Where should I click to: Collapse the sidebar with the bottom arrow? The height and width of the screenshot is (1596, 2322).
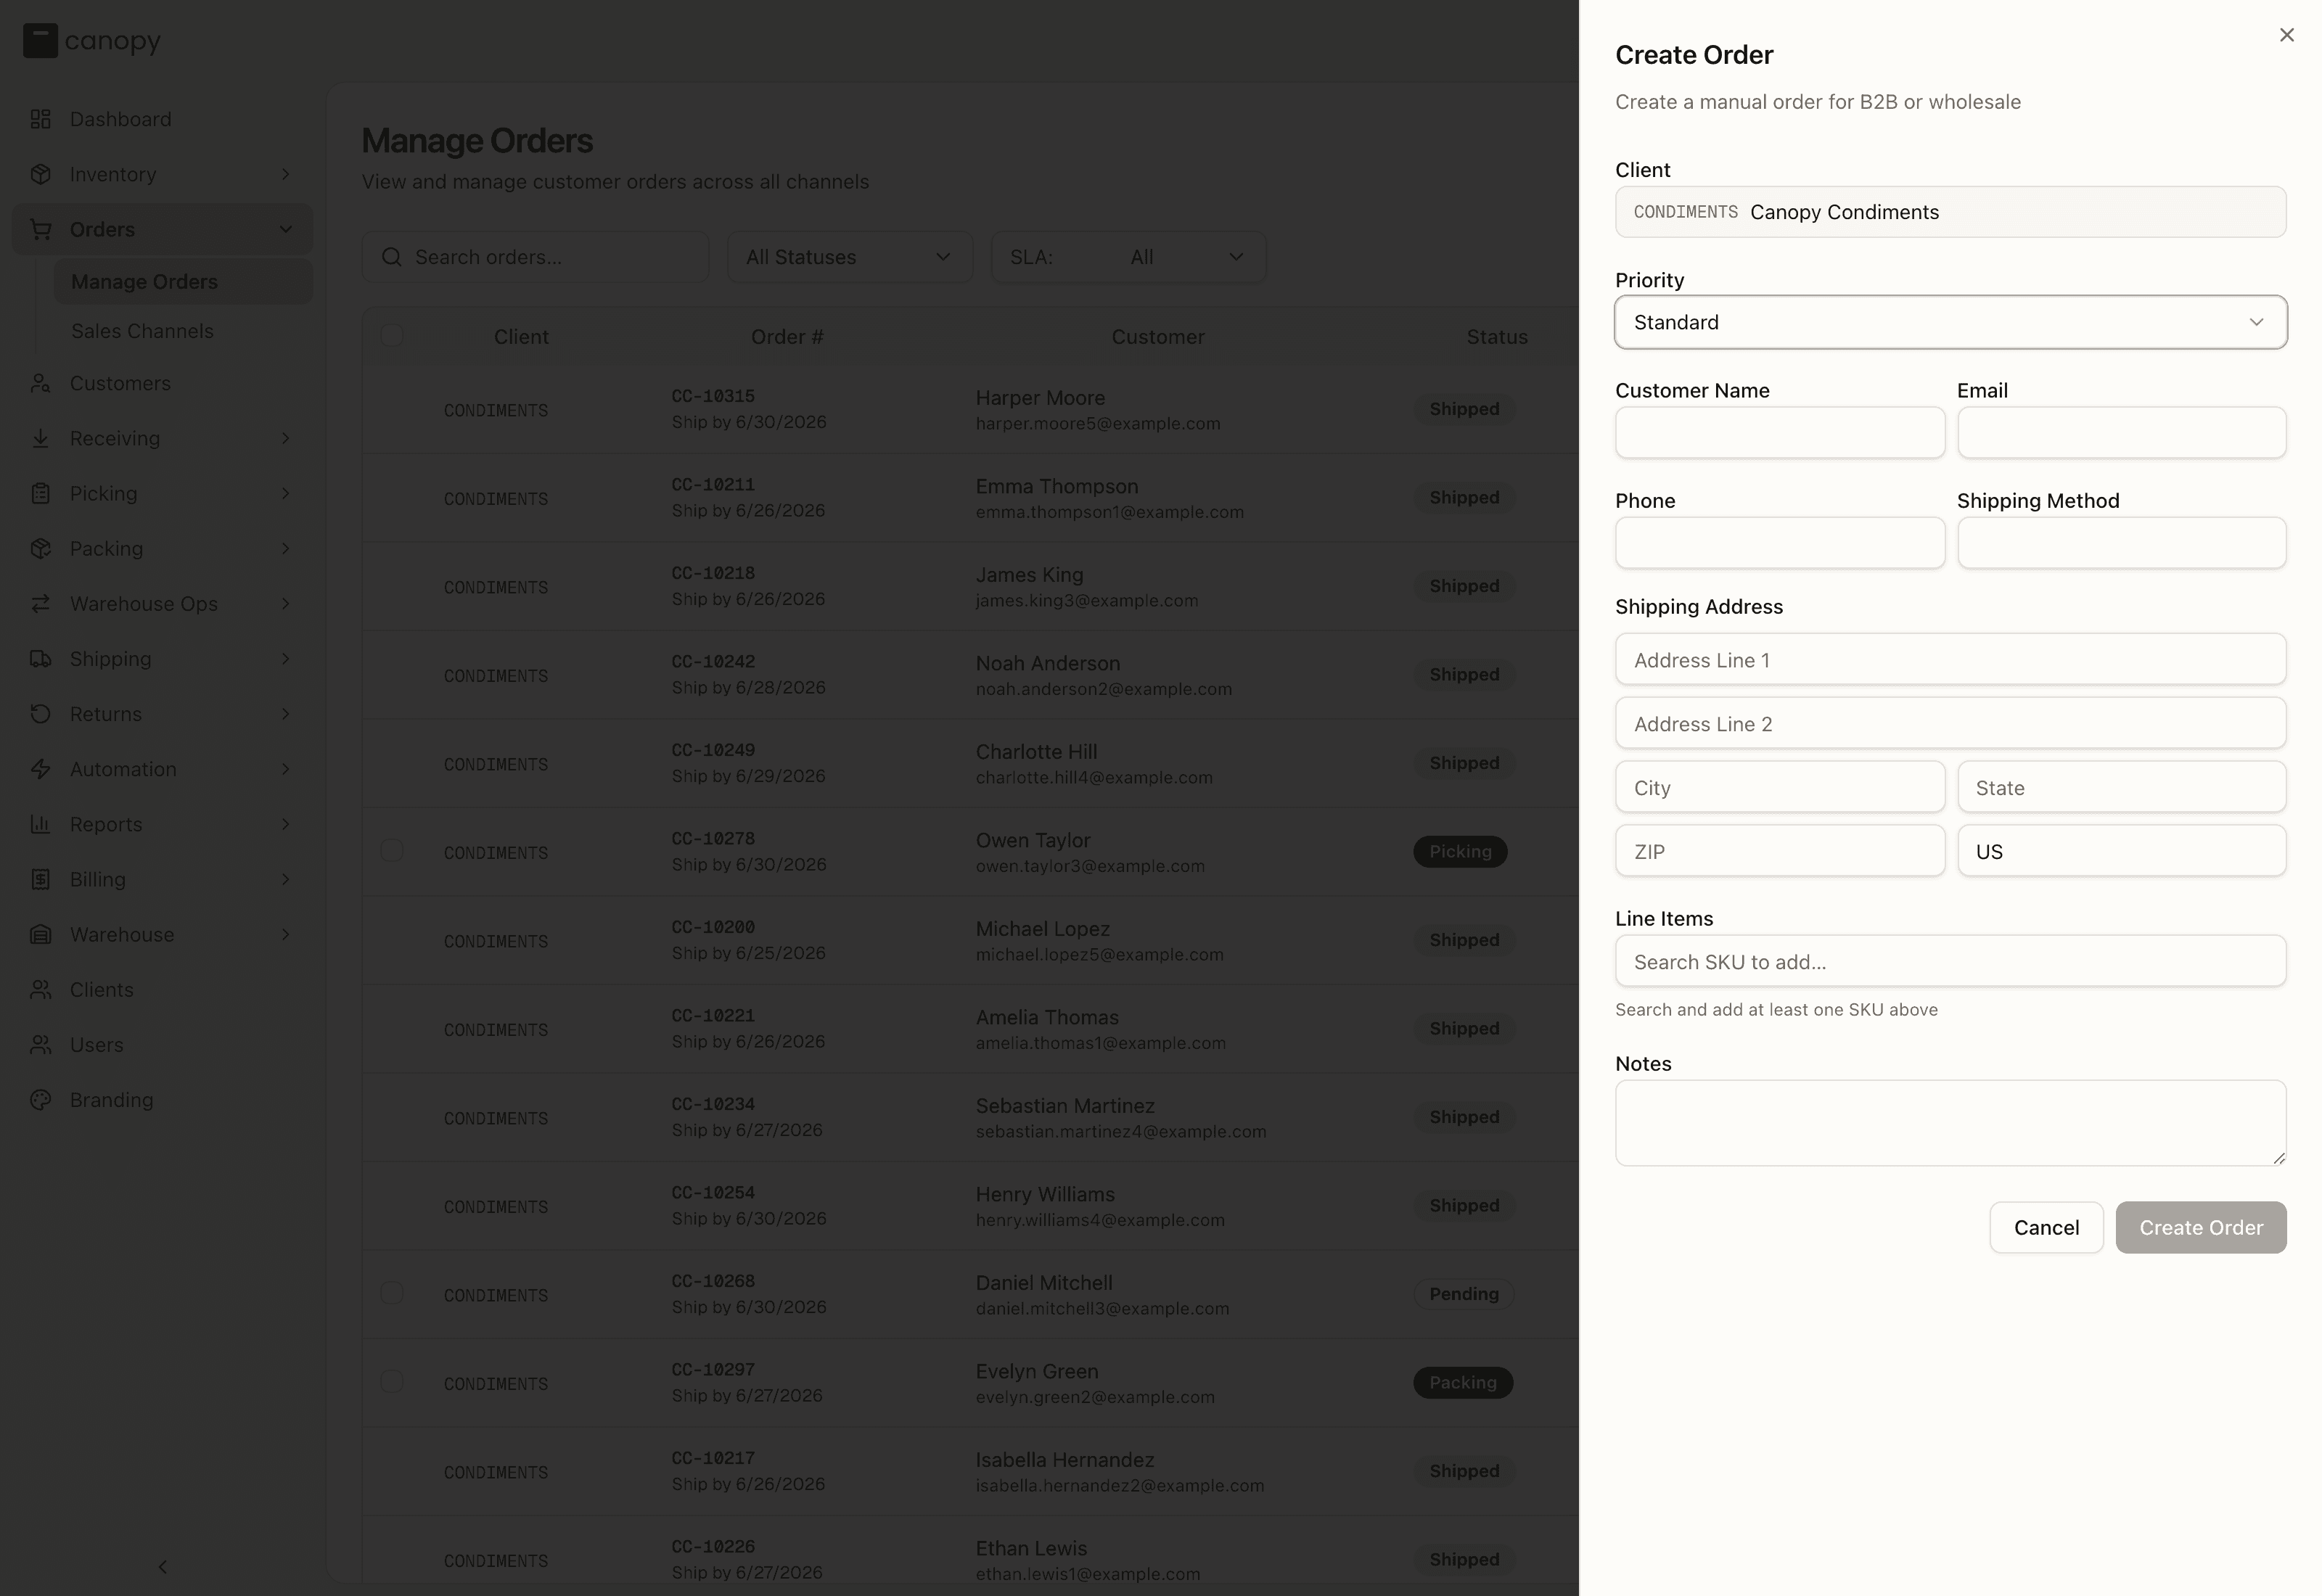163,1566
